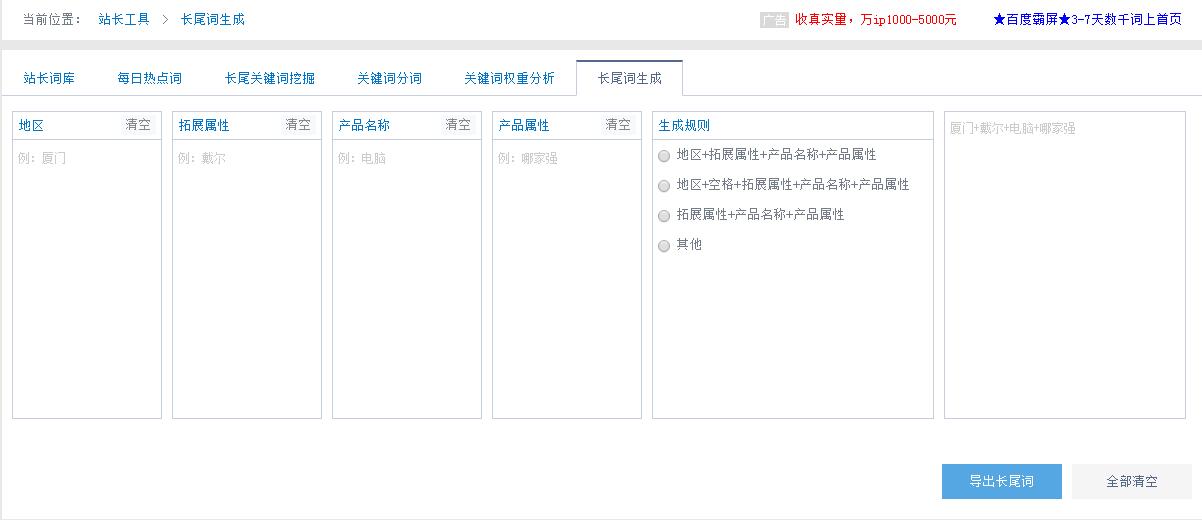Clear the 产品名称 list with 清空
This screenshot has height=520, width=1202.
pyautogui.click(x=458, y=125)
